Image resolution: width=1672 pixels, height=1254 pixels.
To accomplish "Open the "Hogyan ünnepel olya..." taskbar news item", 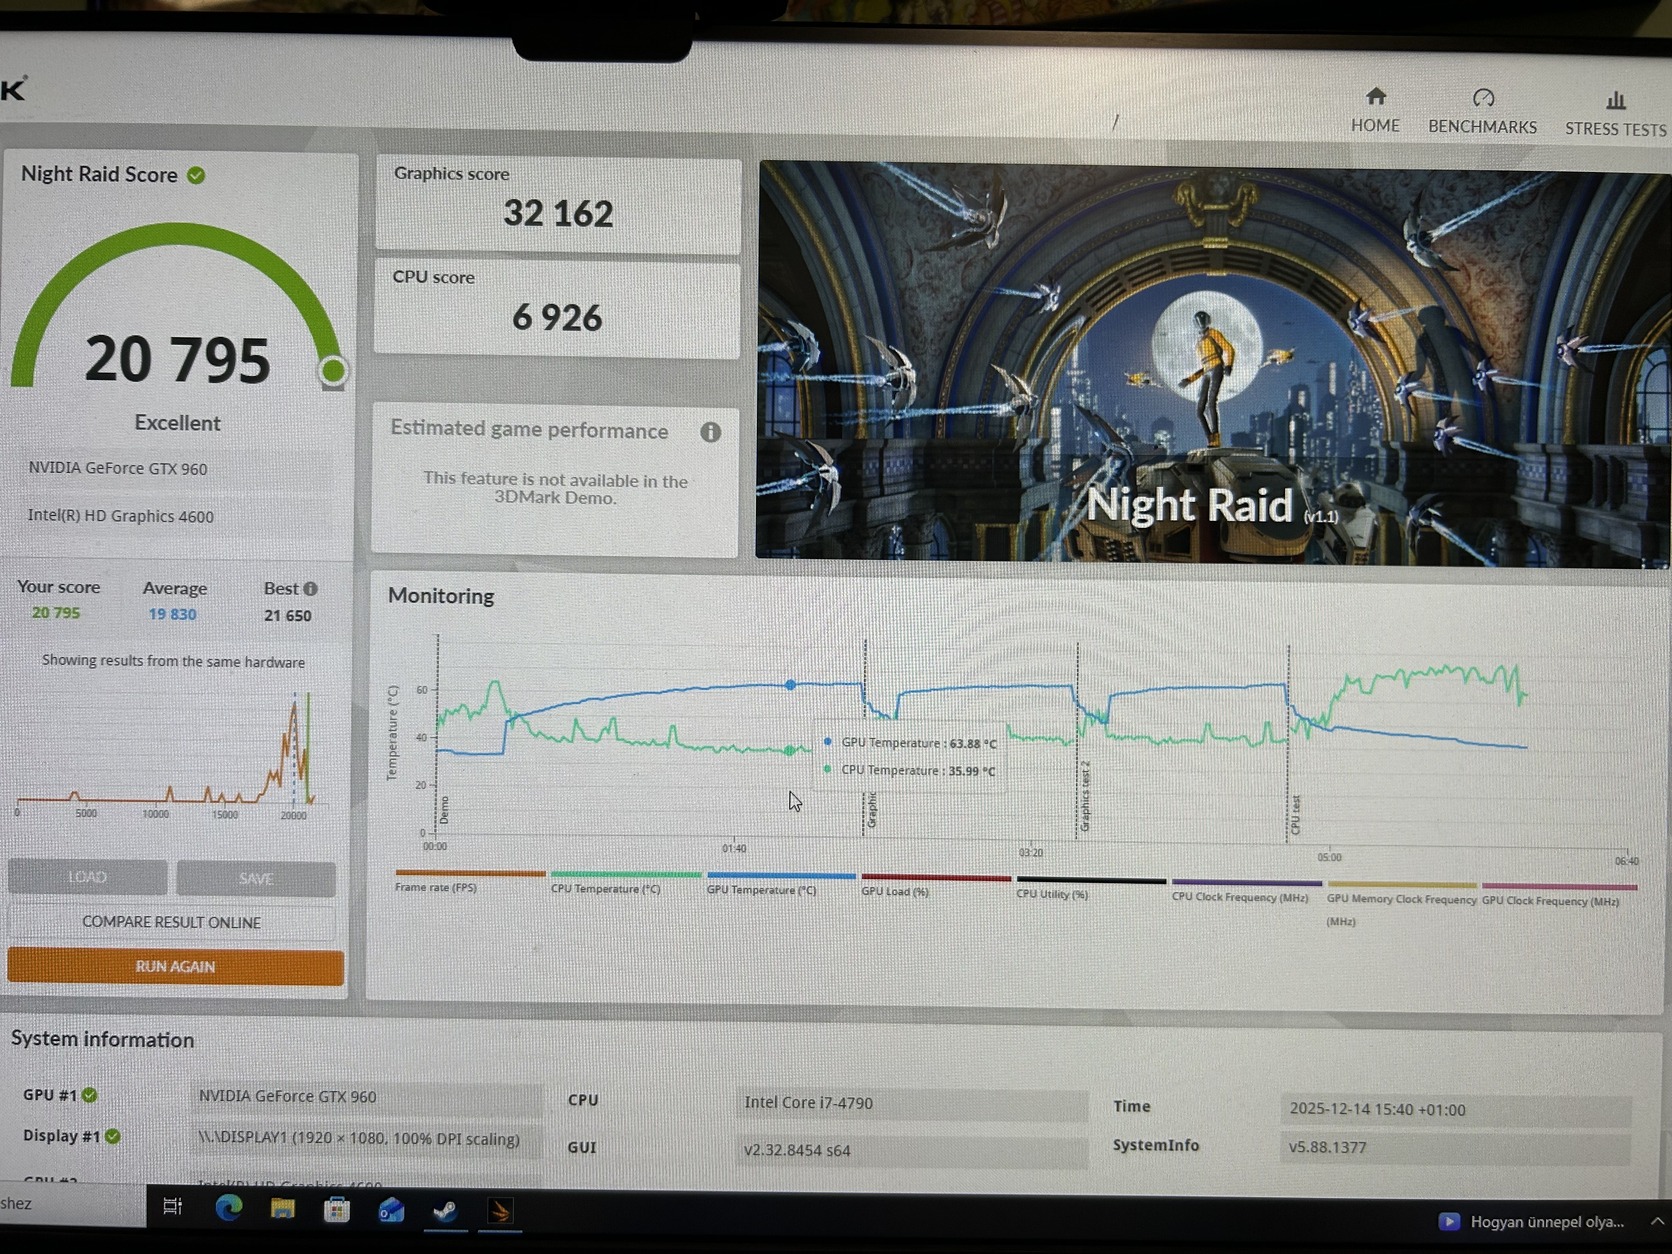I will click(1531, 1222).
